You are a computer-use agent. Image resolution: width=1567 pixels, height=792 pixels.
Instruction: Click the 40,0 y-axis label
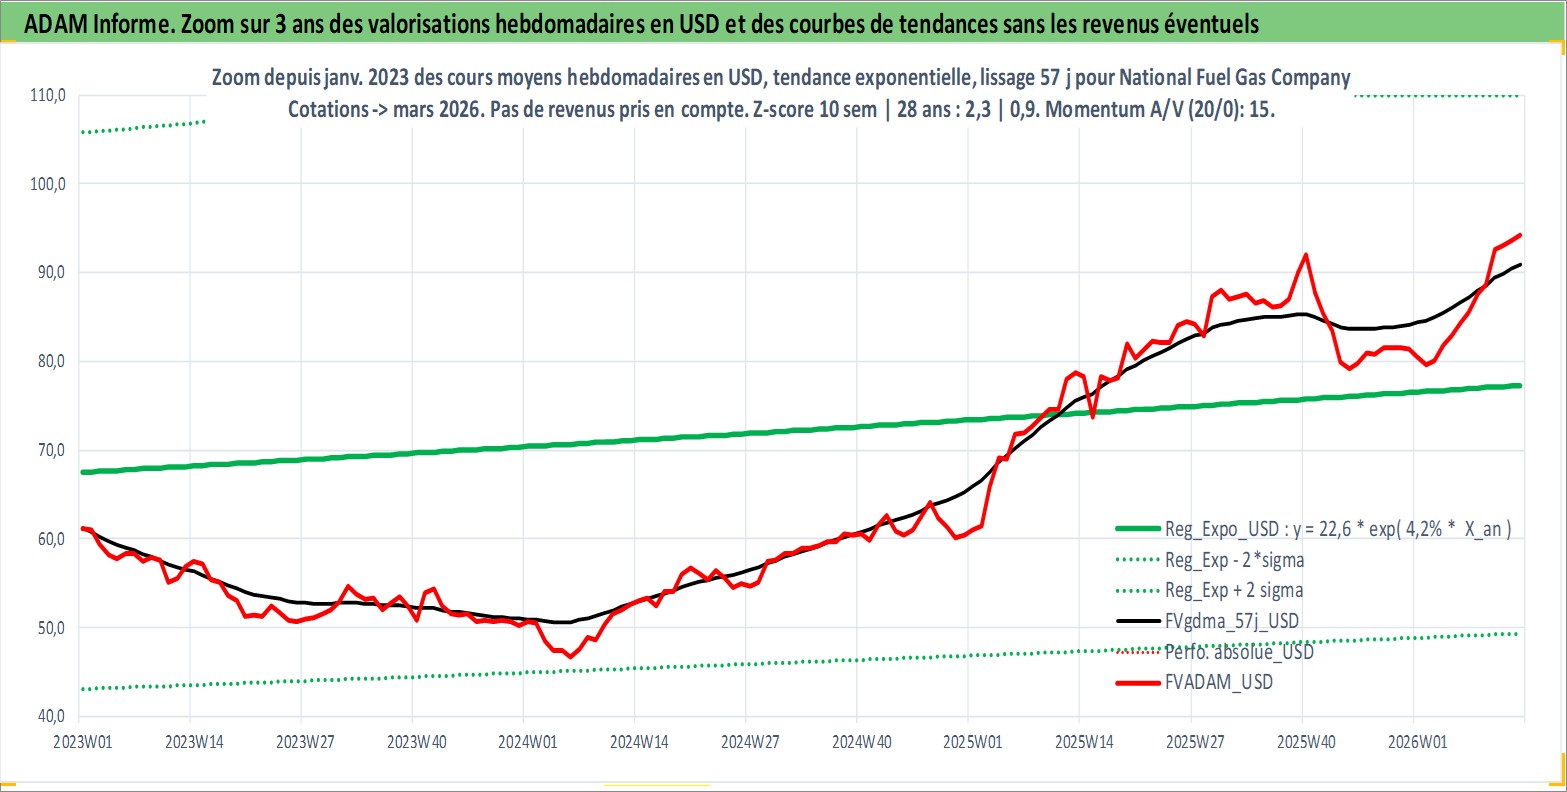tap(50, 716)
